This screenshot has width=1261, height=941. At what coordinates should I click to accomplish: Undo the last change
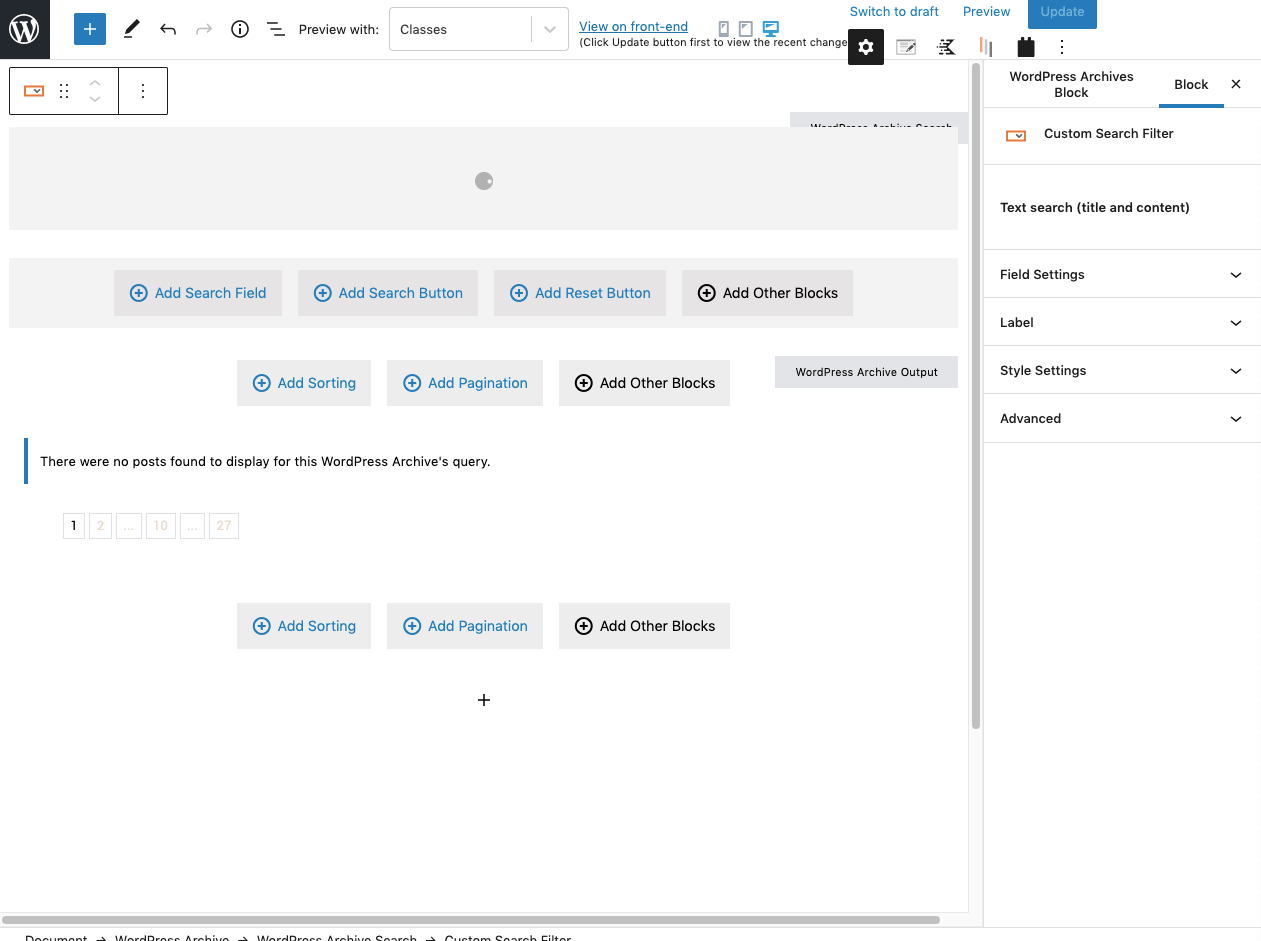pos(168,29)
